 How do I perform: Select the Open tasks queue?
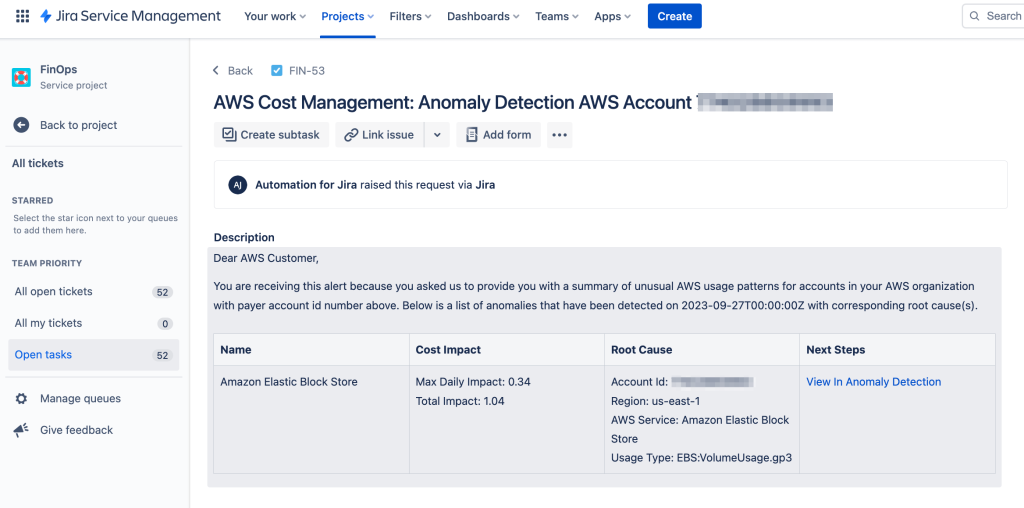[x=44, y=355]
